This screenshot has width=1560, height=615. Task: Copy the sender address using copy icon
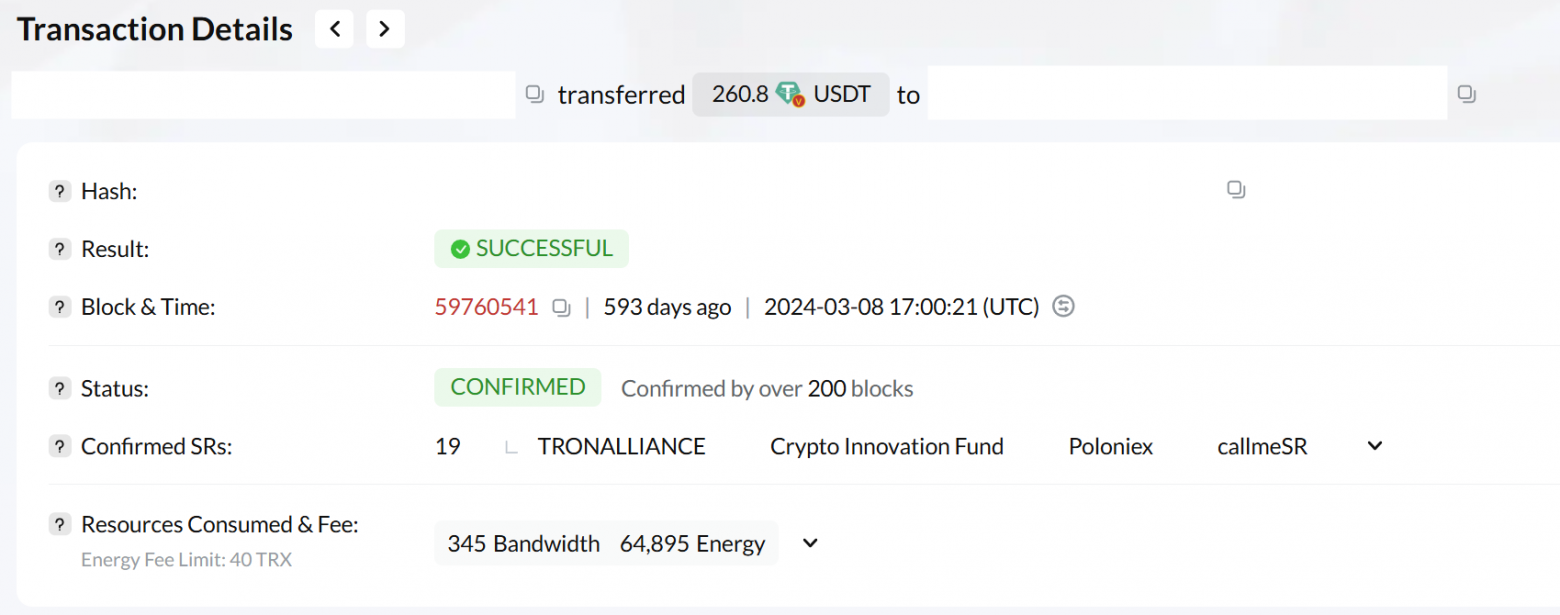pos(533,93)
